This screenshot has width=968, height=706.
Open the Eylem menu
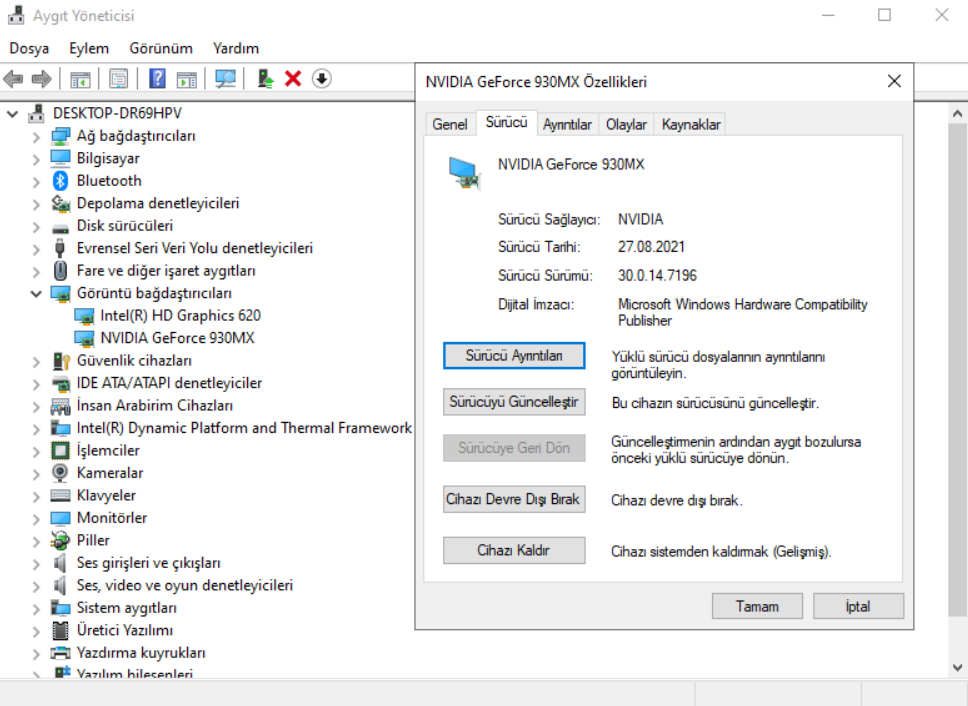point(89,48)
